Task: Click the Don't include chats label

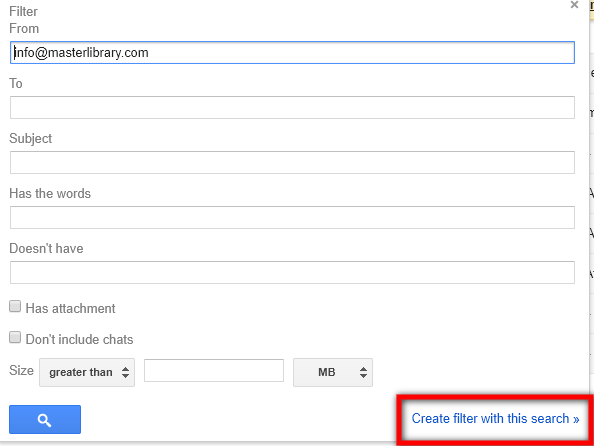Action: [80, 339]
